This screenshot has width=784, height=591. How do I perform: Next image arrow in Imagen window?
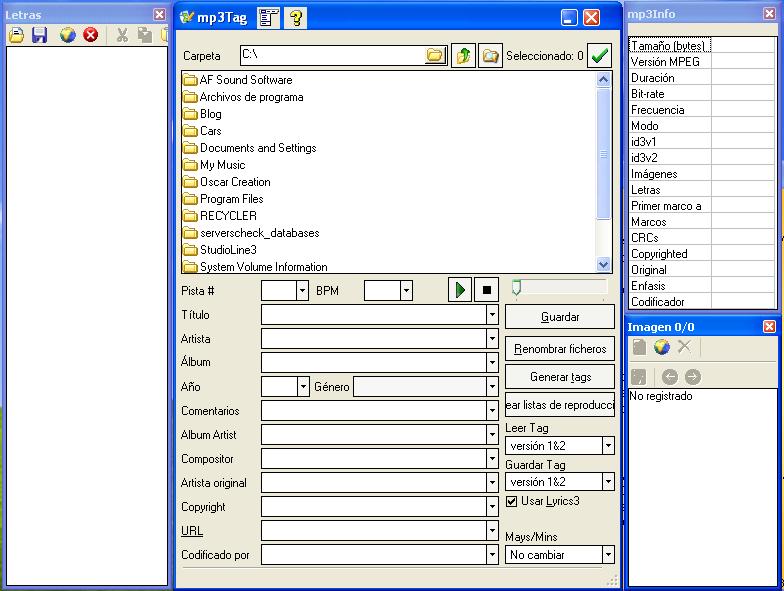(x=692, y=377)
